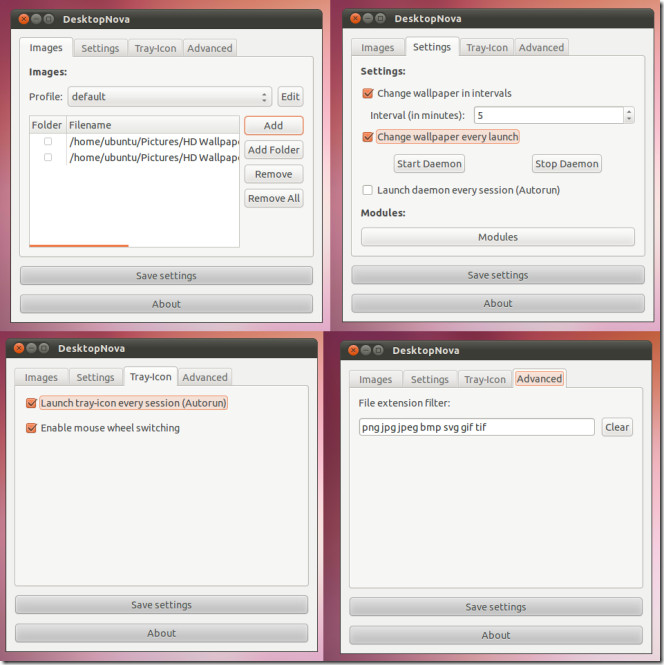Viewport: 664px width, 665px height.
Task: Open the Settings tab in the Images-tab window
Action: pos(100,48)
